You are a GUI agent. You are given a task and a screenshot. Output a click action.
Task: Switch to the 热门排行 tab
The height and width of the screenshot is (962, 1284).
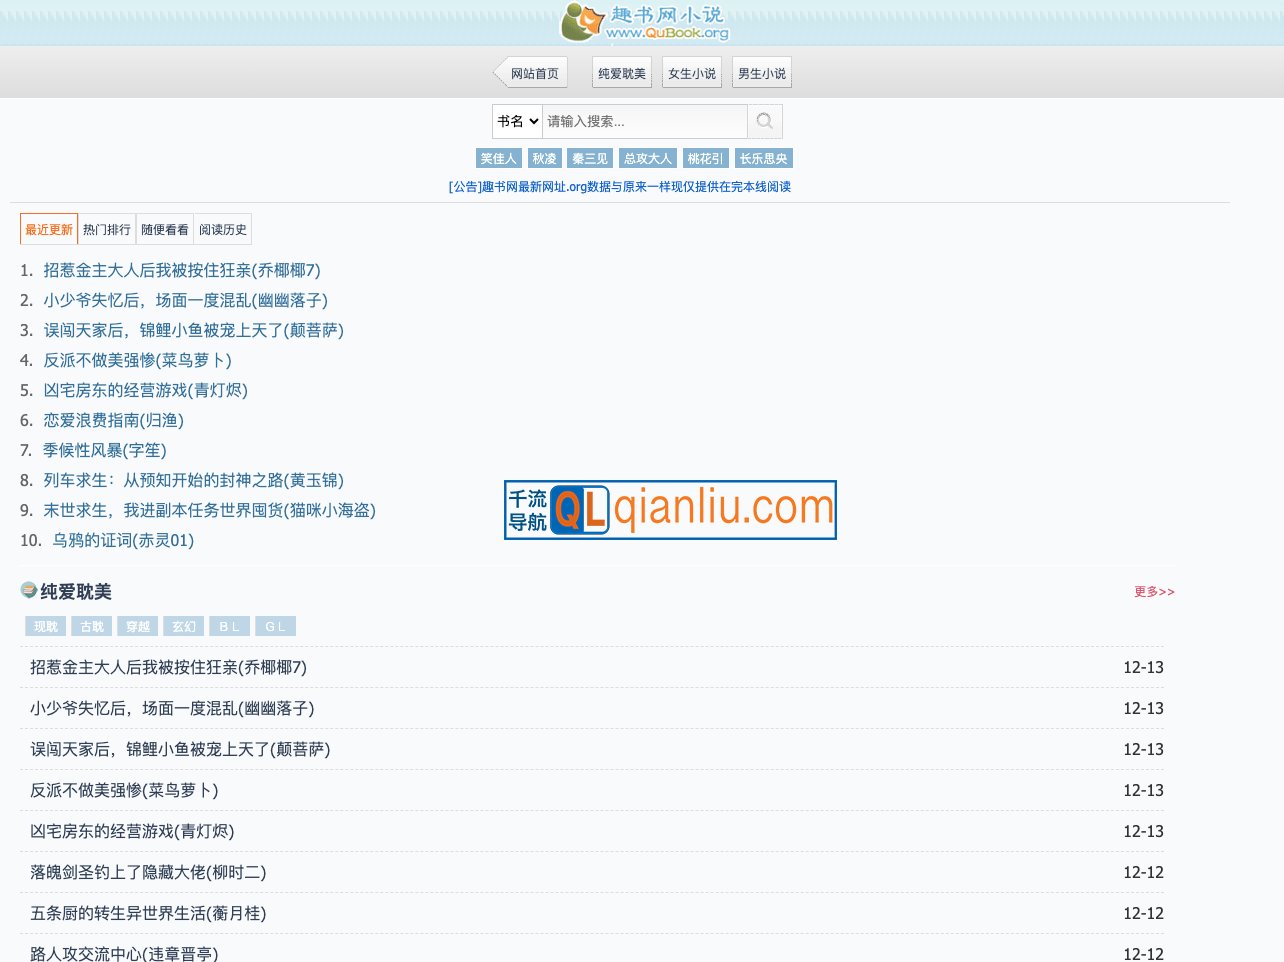pos(107,229)
